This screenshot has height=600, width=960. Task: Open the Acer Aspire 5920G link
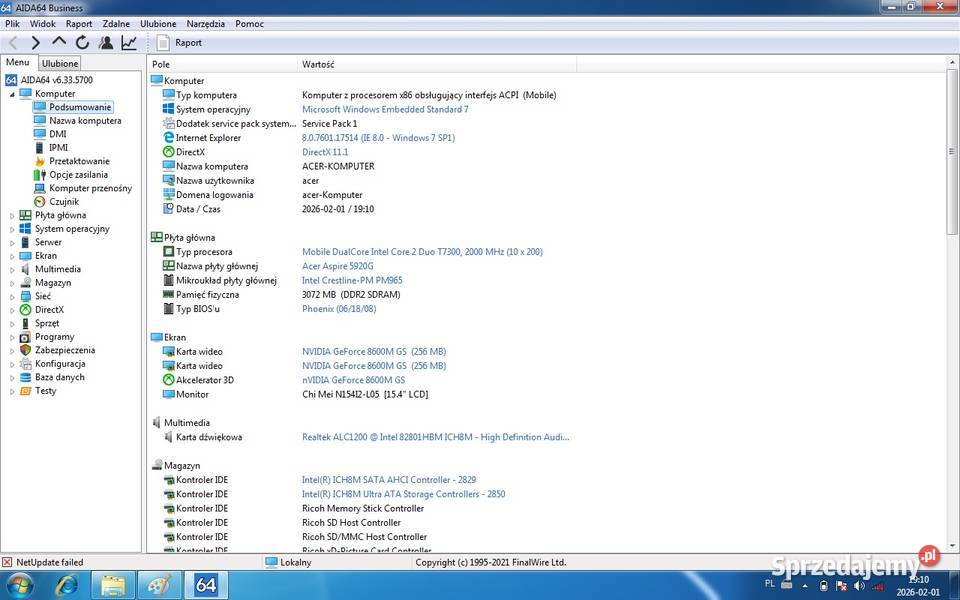[337, 266]
